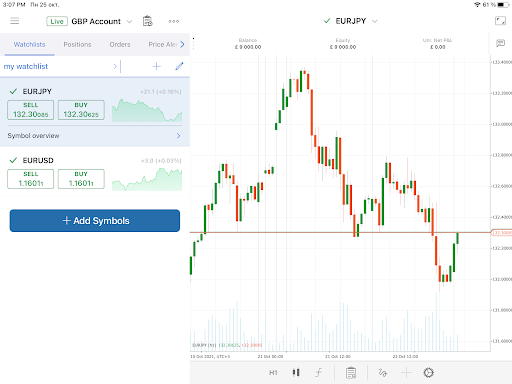
Task: Expand the GBP Account dropdown
Action: pos(129,21)
